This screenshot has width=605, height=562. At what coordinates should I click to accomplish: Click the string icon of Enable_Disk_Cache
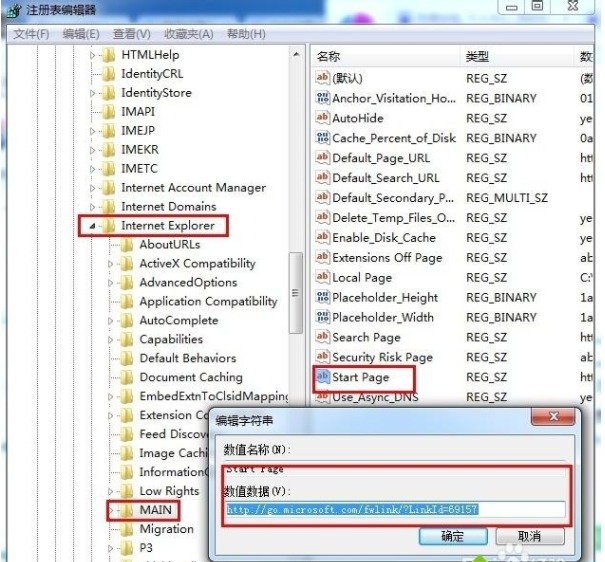pyautogui.click(x=322, y=237)
